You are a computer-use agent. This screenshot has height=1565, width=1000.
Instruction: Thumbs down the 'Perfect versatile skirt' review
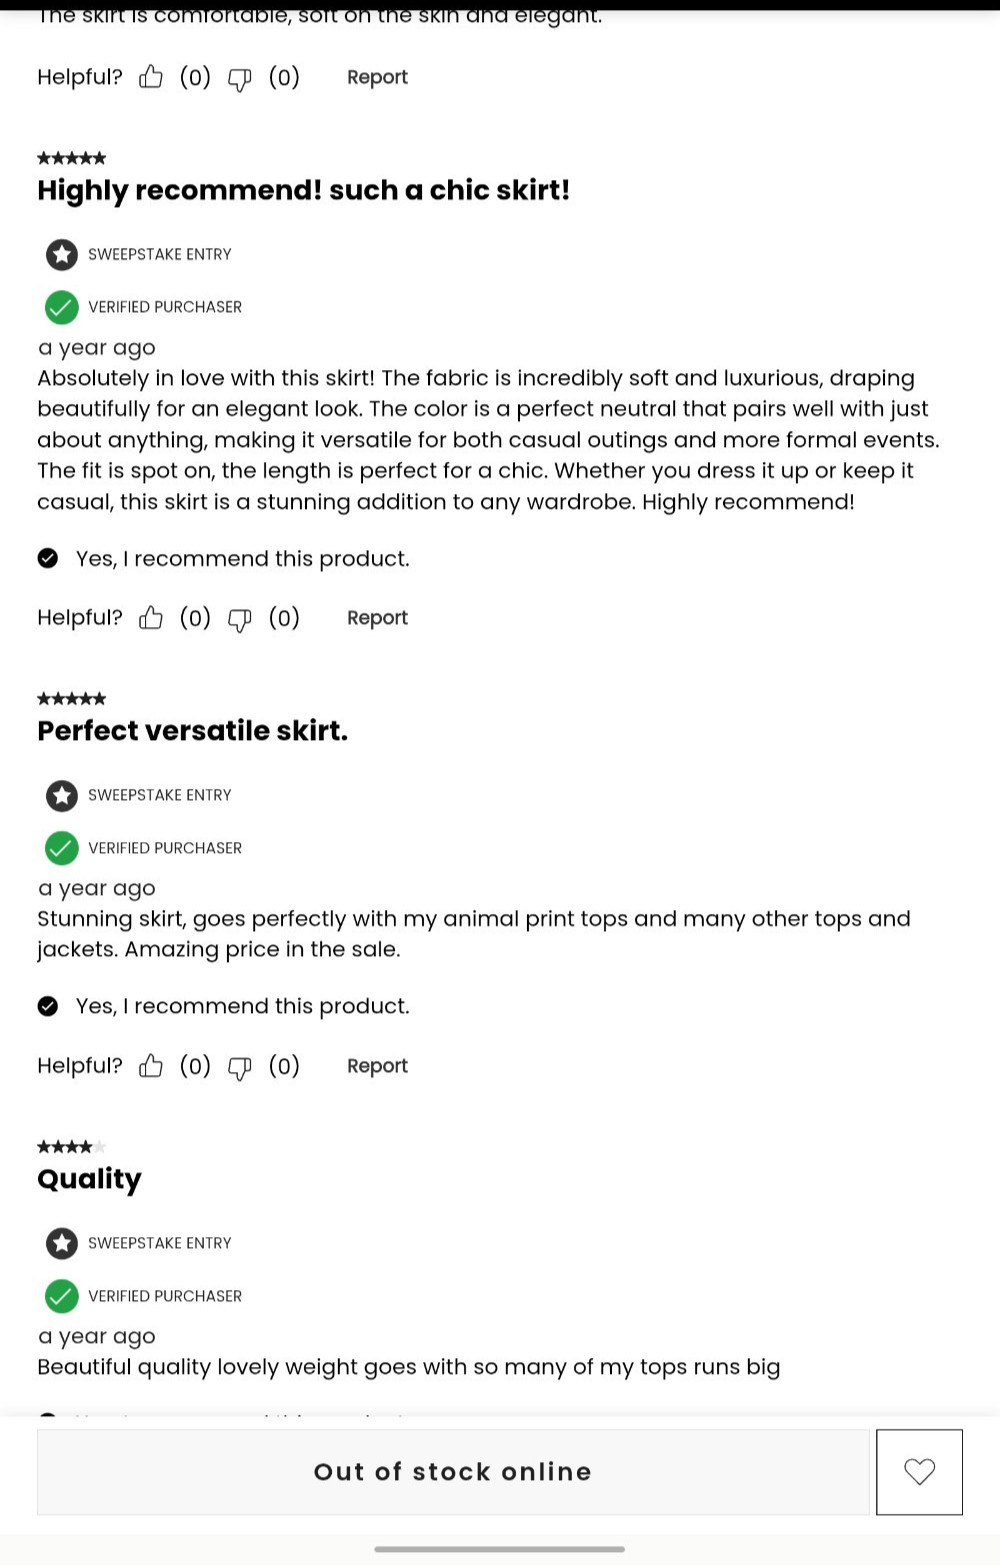click(240, 1068)
